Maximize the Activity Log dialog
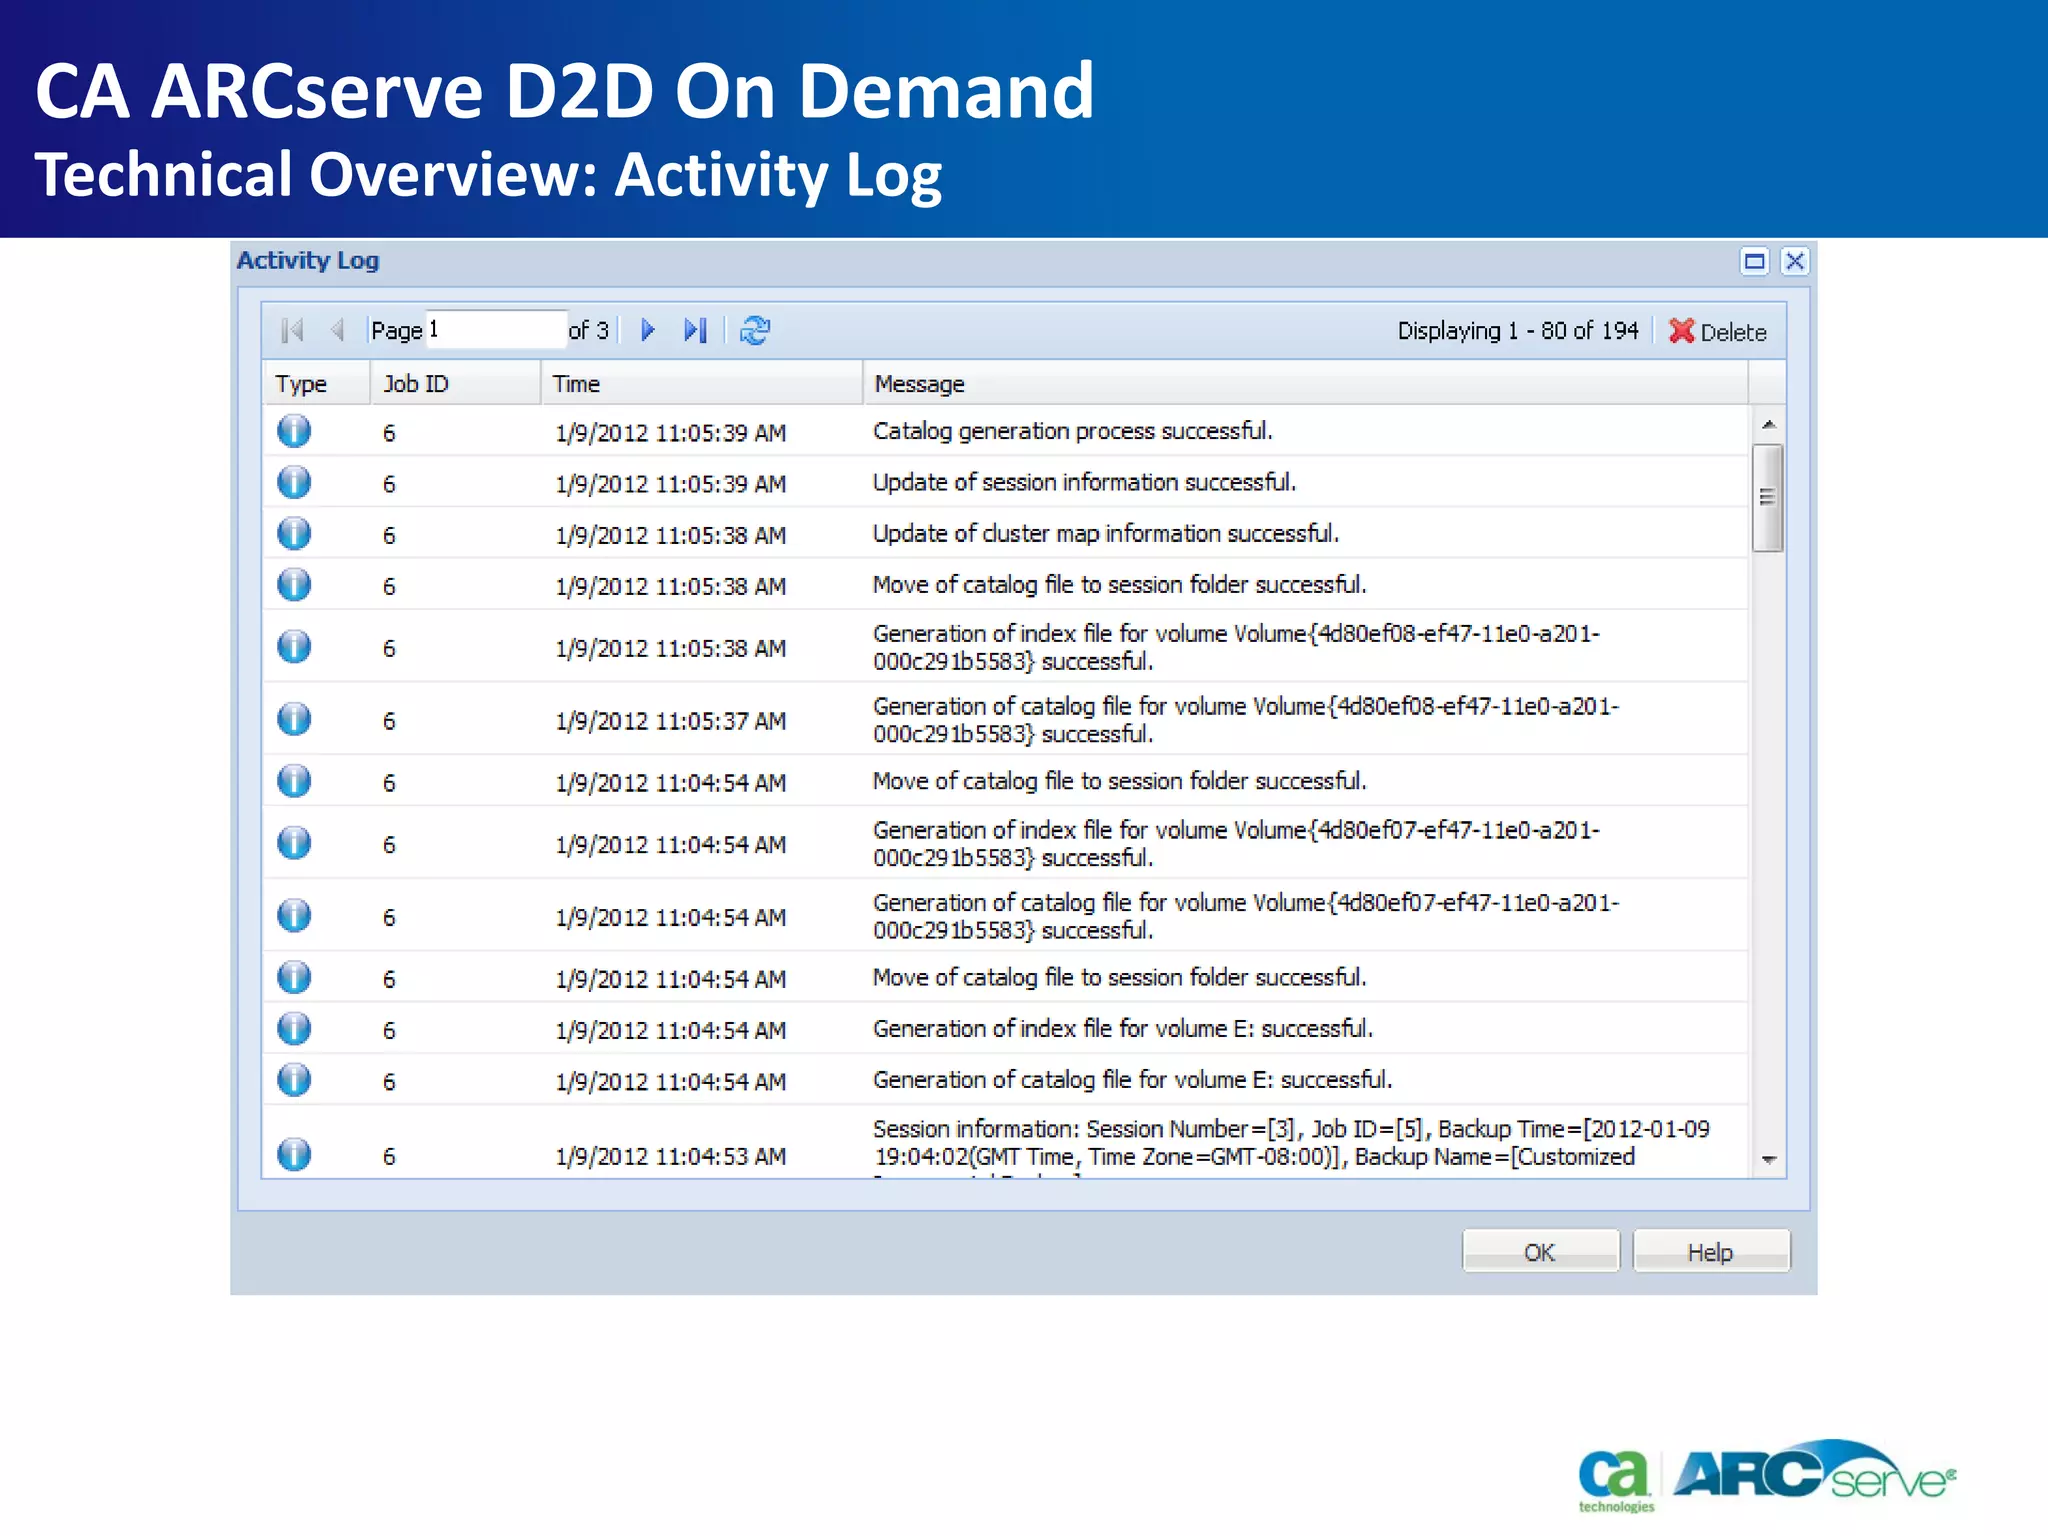This screenshot has width=2048, height=1536. point(1754,261)
